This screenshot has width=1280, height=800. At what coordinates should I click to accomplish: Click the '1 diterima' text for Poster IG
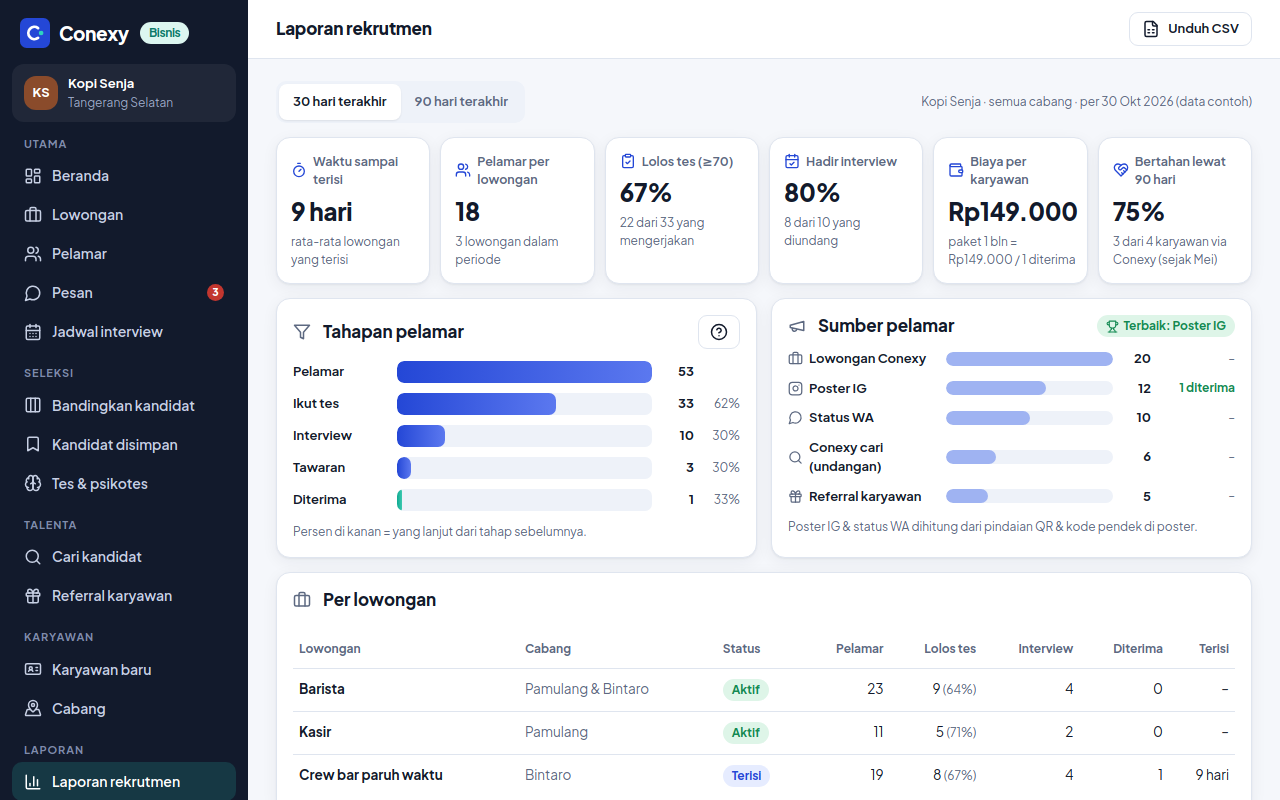pos(1207,388)
